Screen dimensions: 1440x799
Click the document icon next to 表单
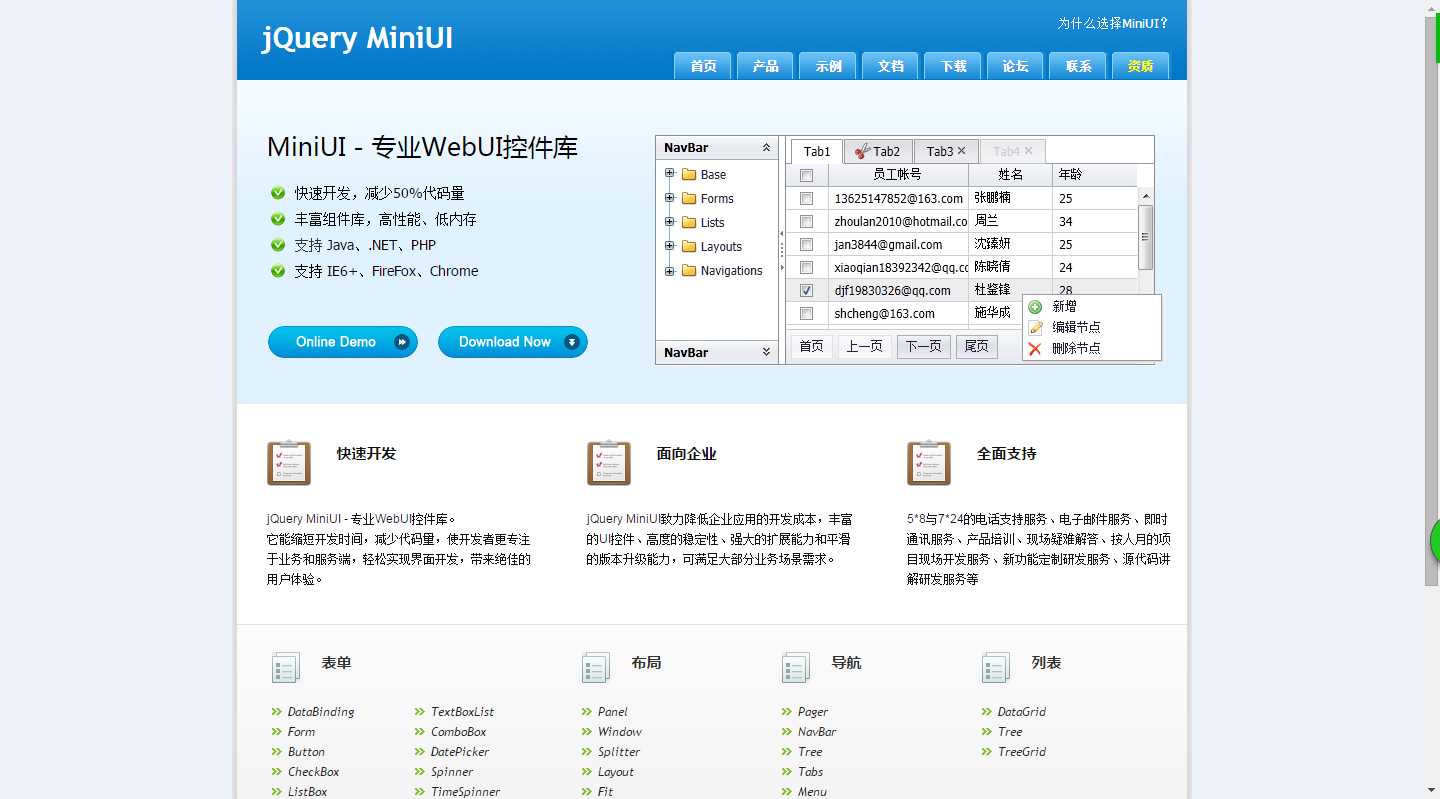(x=286, y=667)
